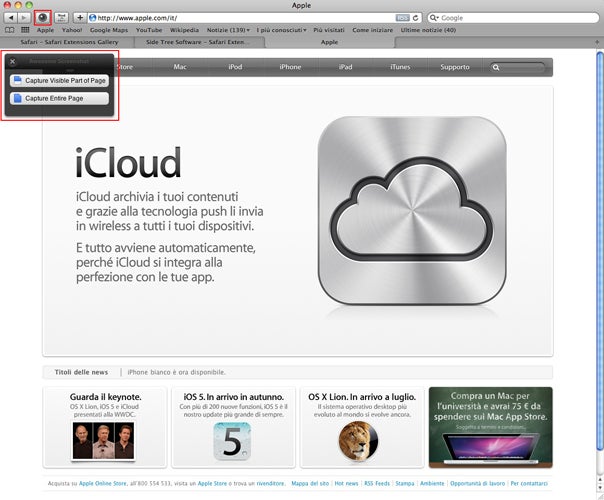Click Stampa footer link

pyautogui.click(x=405, y=484)
